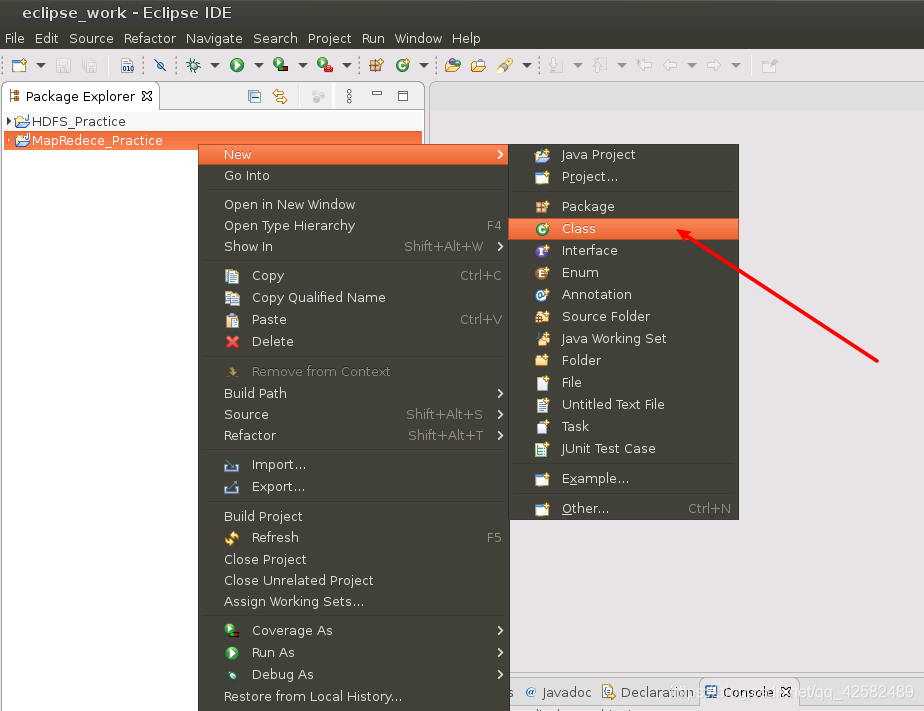Image resolution: width=924 pixels, height=711 pixels.
Task: Open Package Explorer View Menu dots
Action: pyautogui.click(x=349, y=96)
